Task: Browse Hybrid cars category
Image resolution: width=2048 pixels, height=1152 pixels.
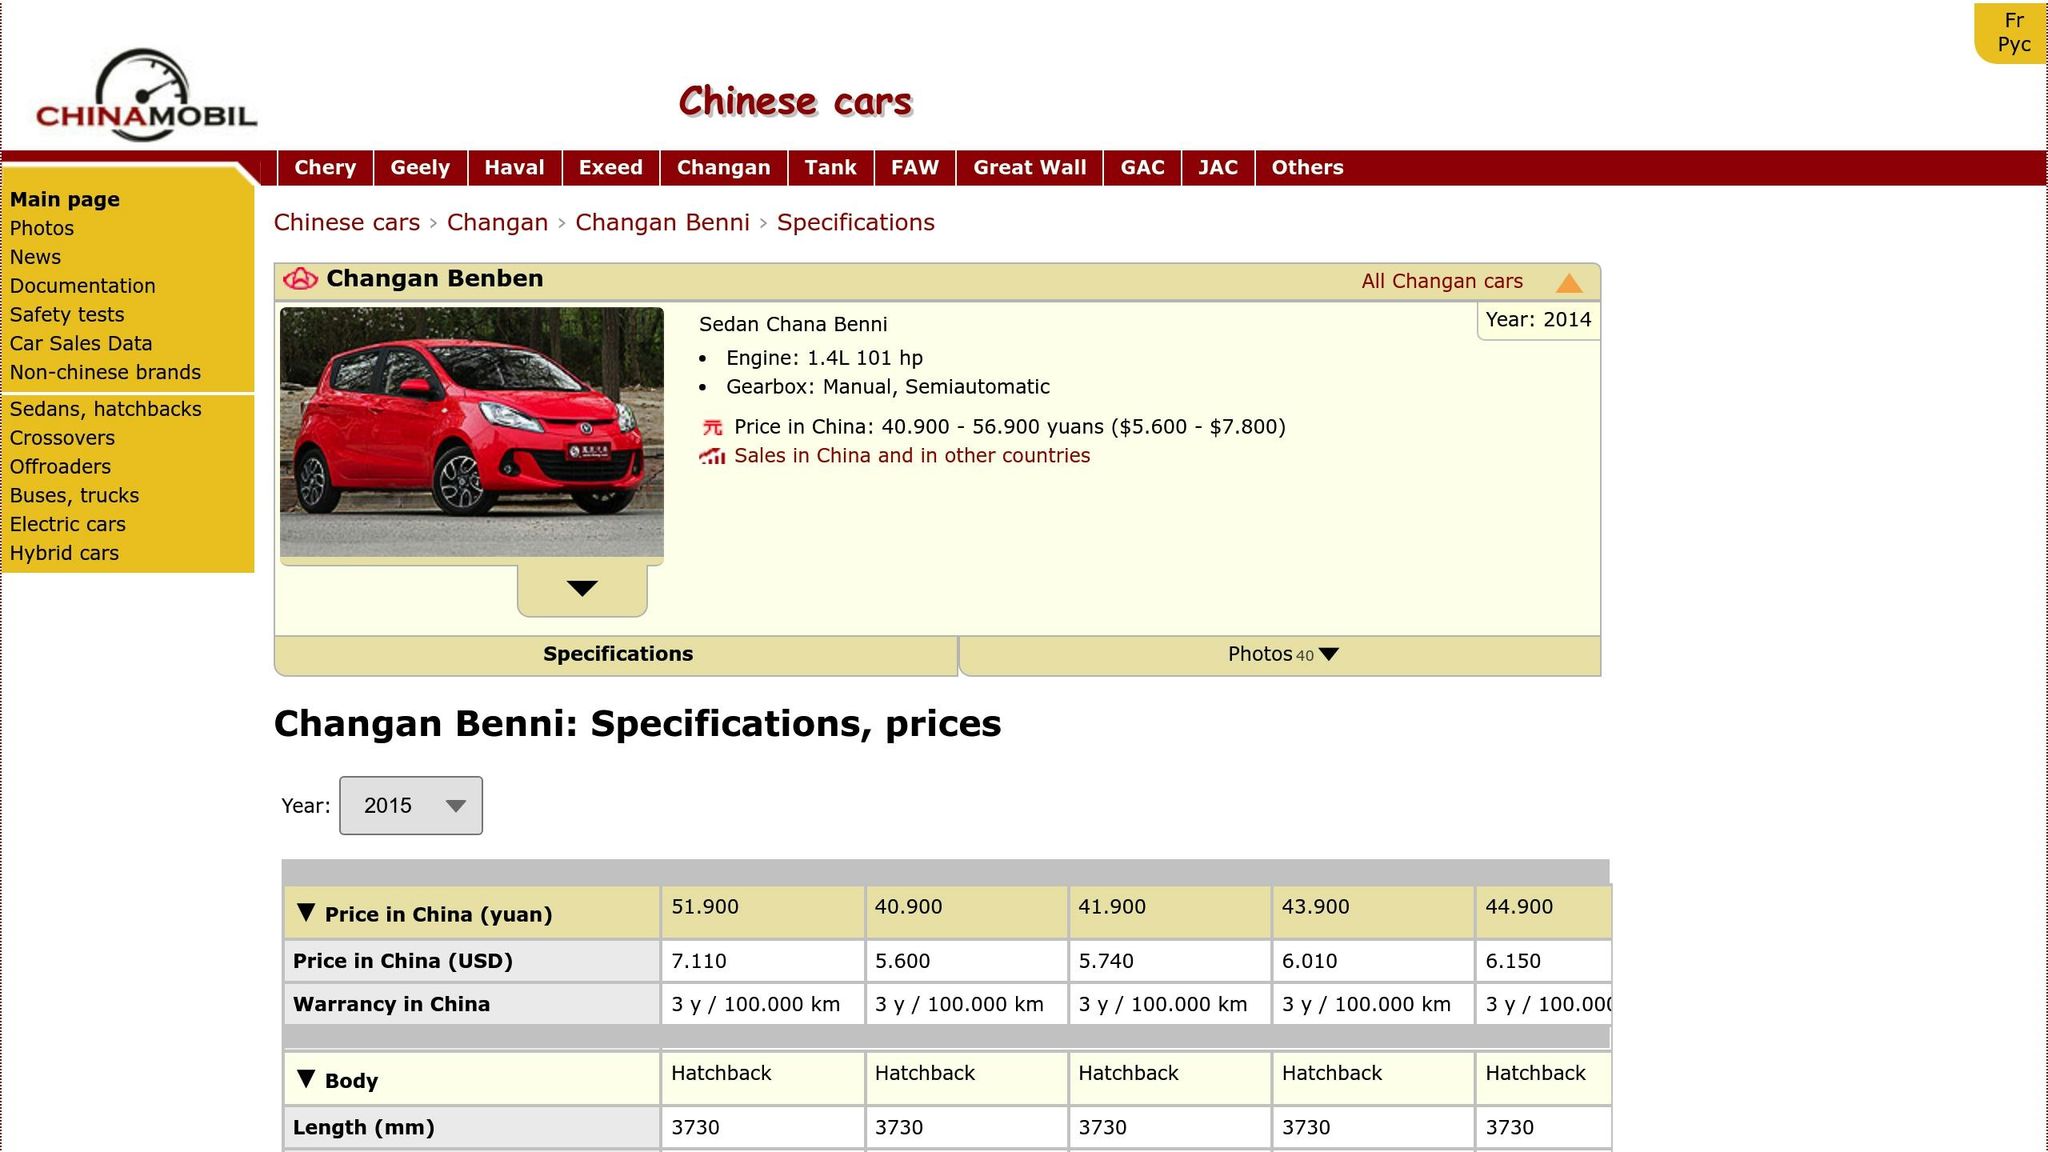Action: coord(64,554)
